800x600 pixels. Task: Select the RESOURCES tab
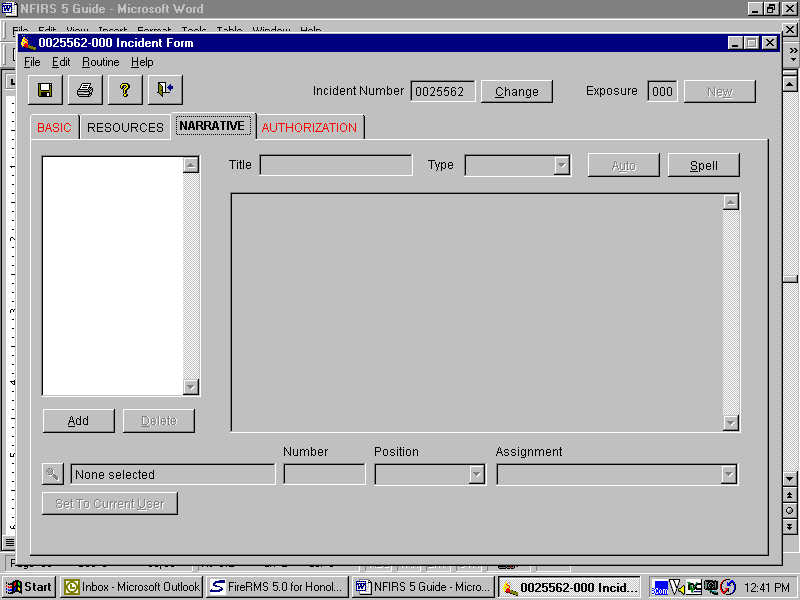coord(125,128)
